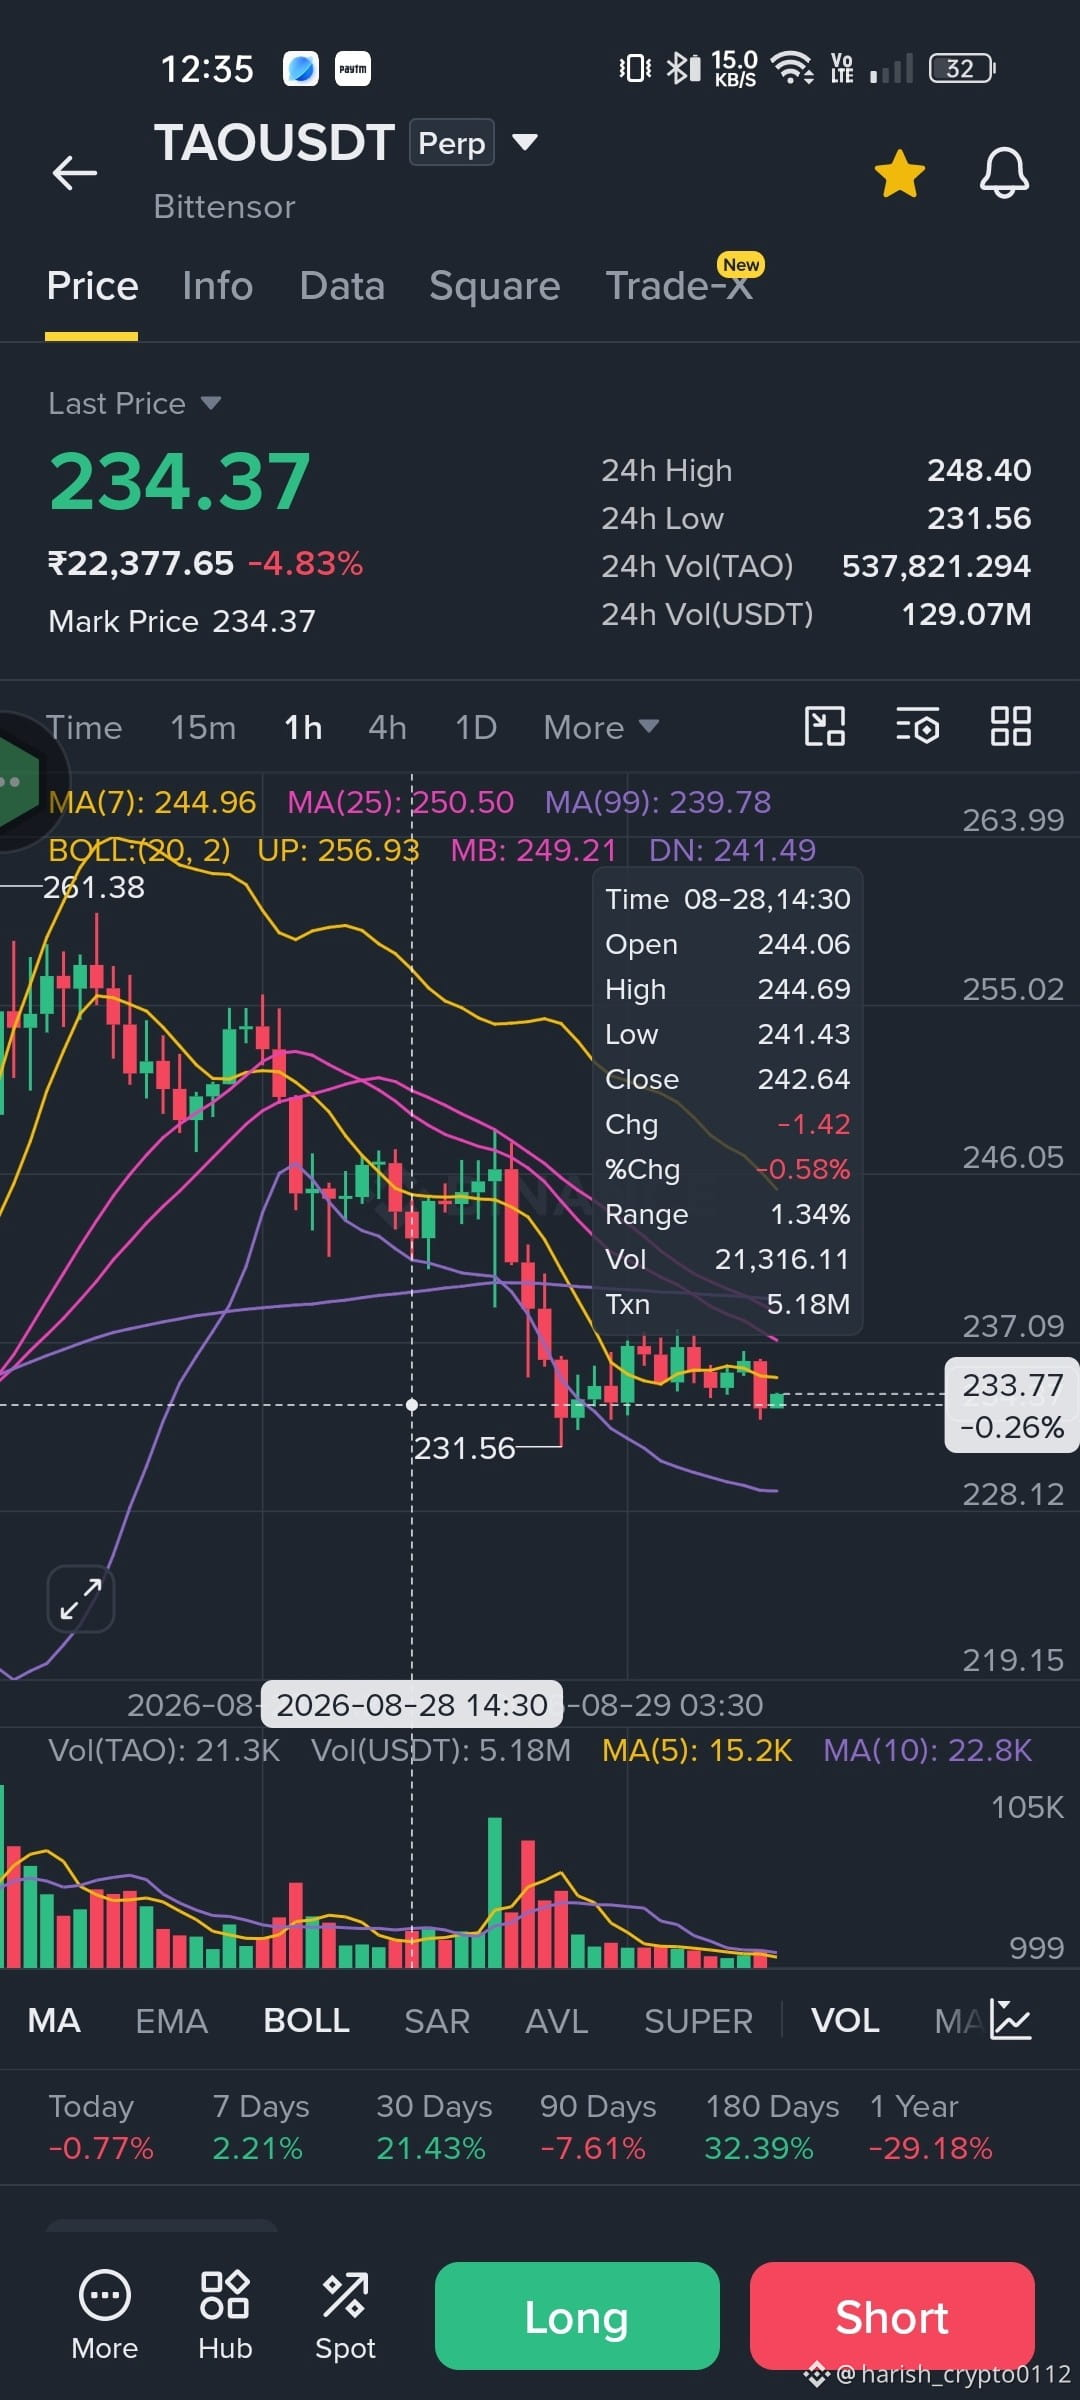
Task: Select the Perp contract type badge
Action: pos(451,143)
